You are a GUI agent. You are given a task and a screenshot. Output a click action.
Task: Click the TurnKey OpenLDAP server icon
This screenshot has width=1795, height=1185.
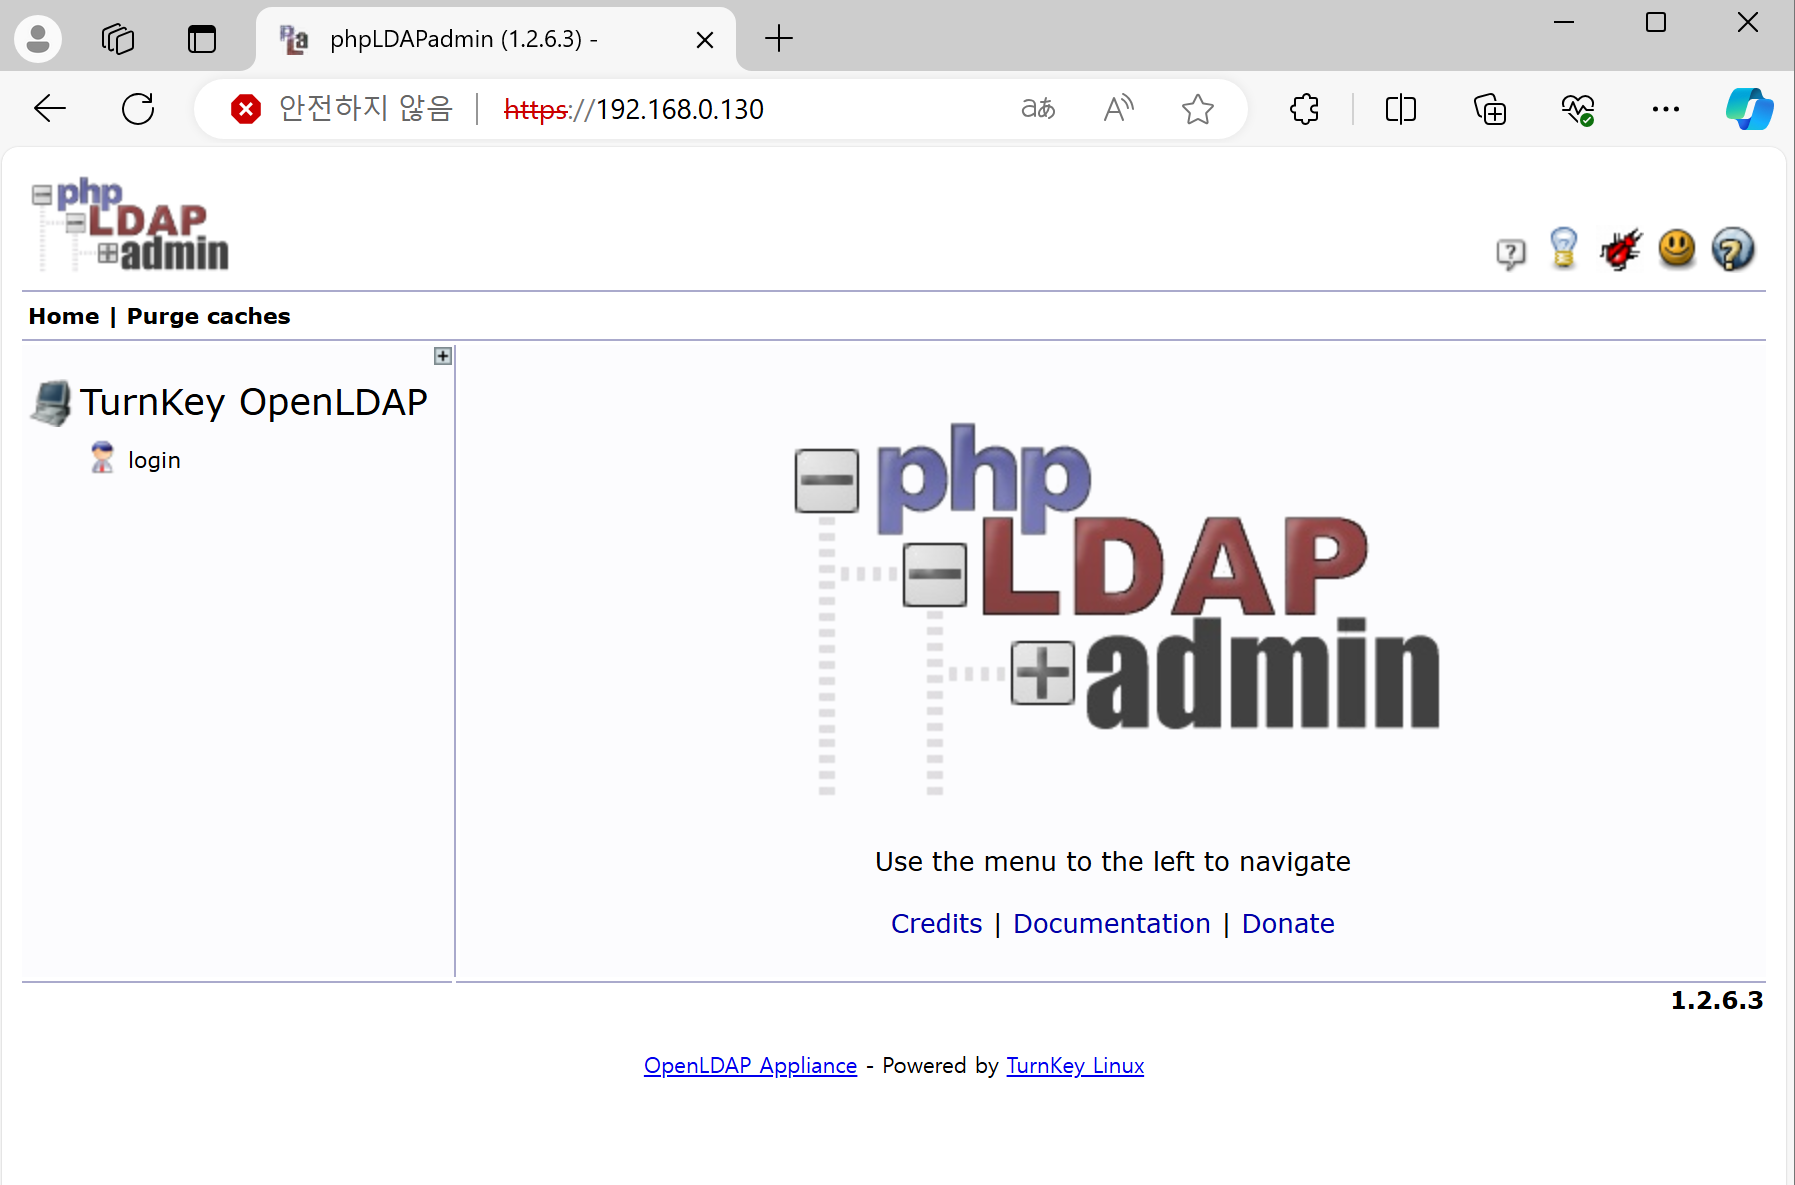[51, 403]
